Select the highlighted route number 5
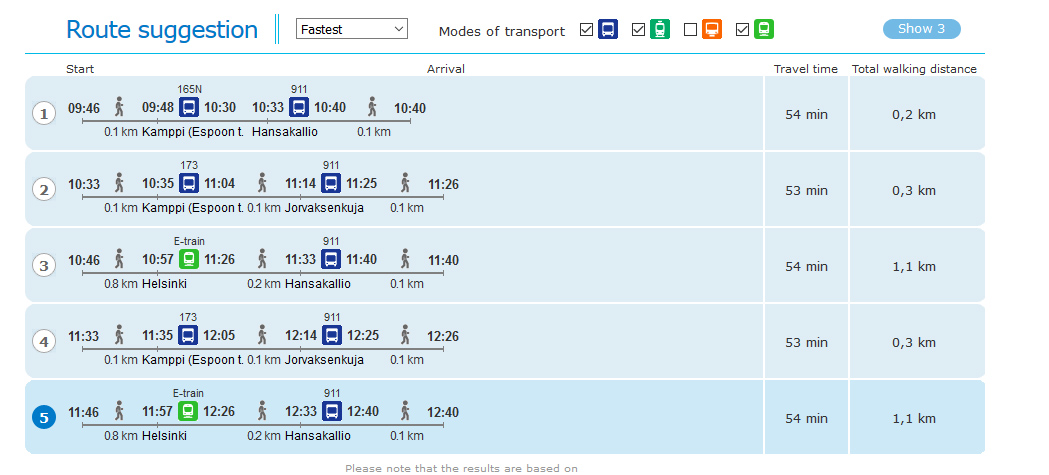The image size is (1049, 475). coord(44,418)
